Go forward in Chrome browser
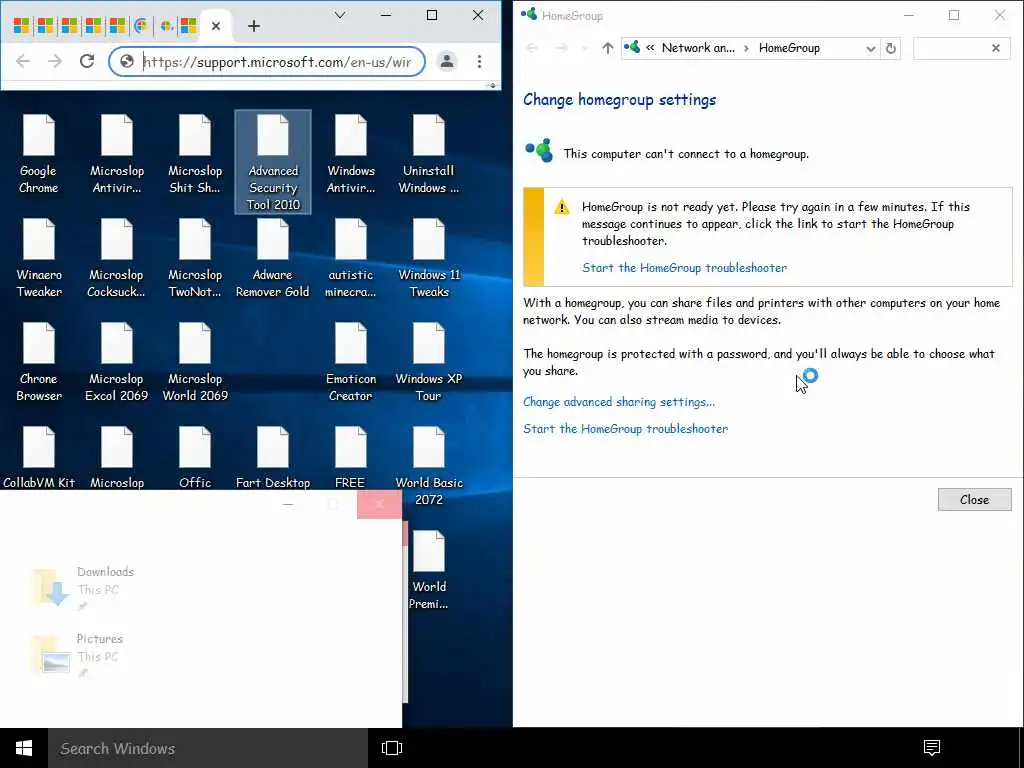Screen dimensions: 1024x768 point(55,61)
